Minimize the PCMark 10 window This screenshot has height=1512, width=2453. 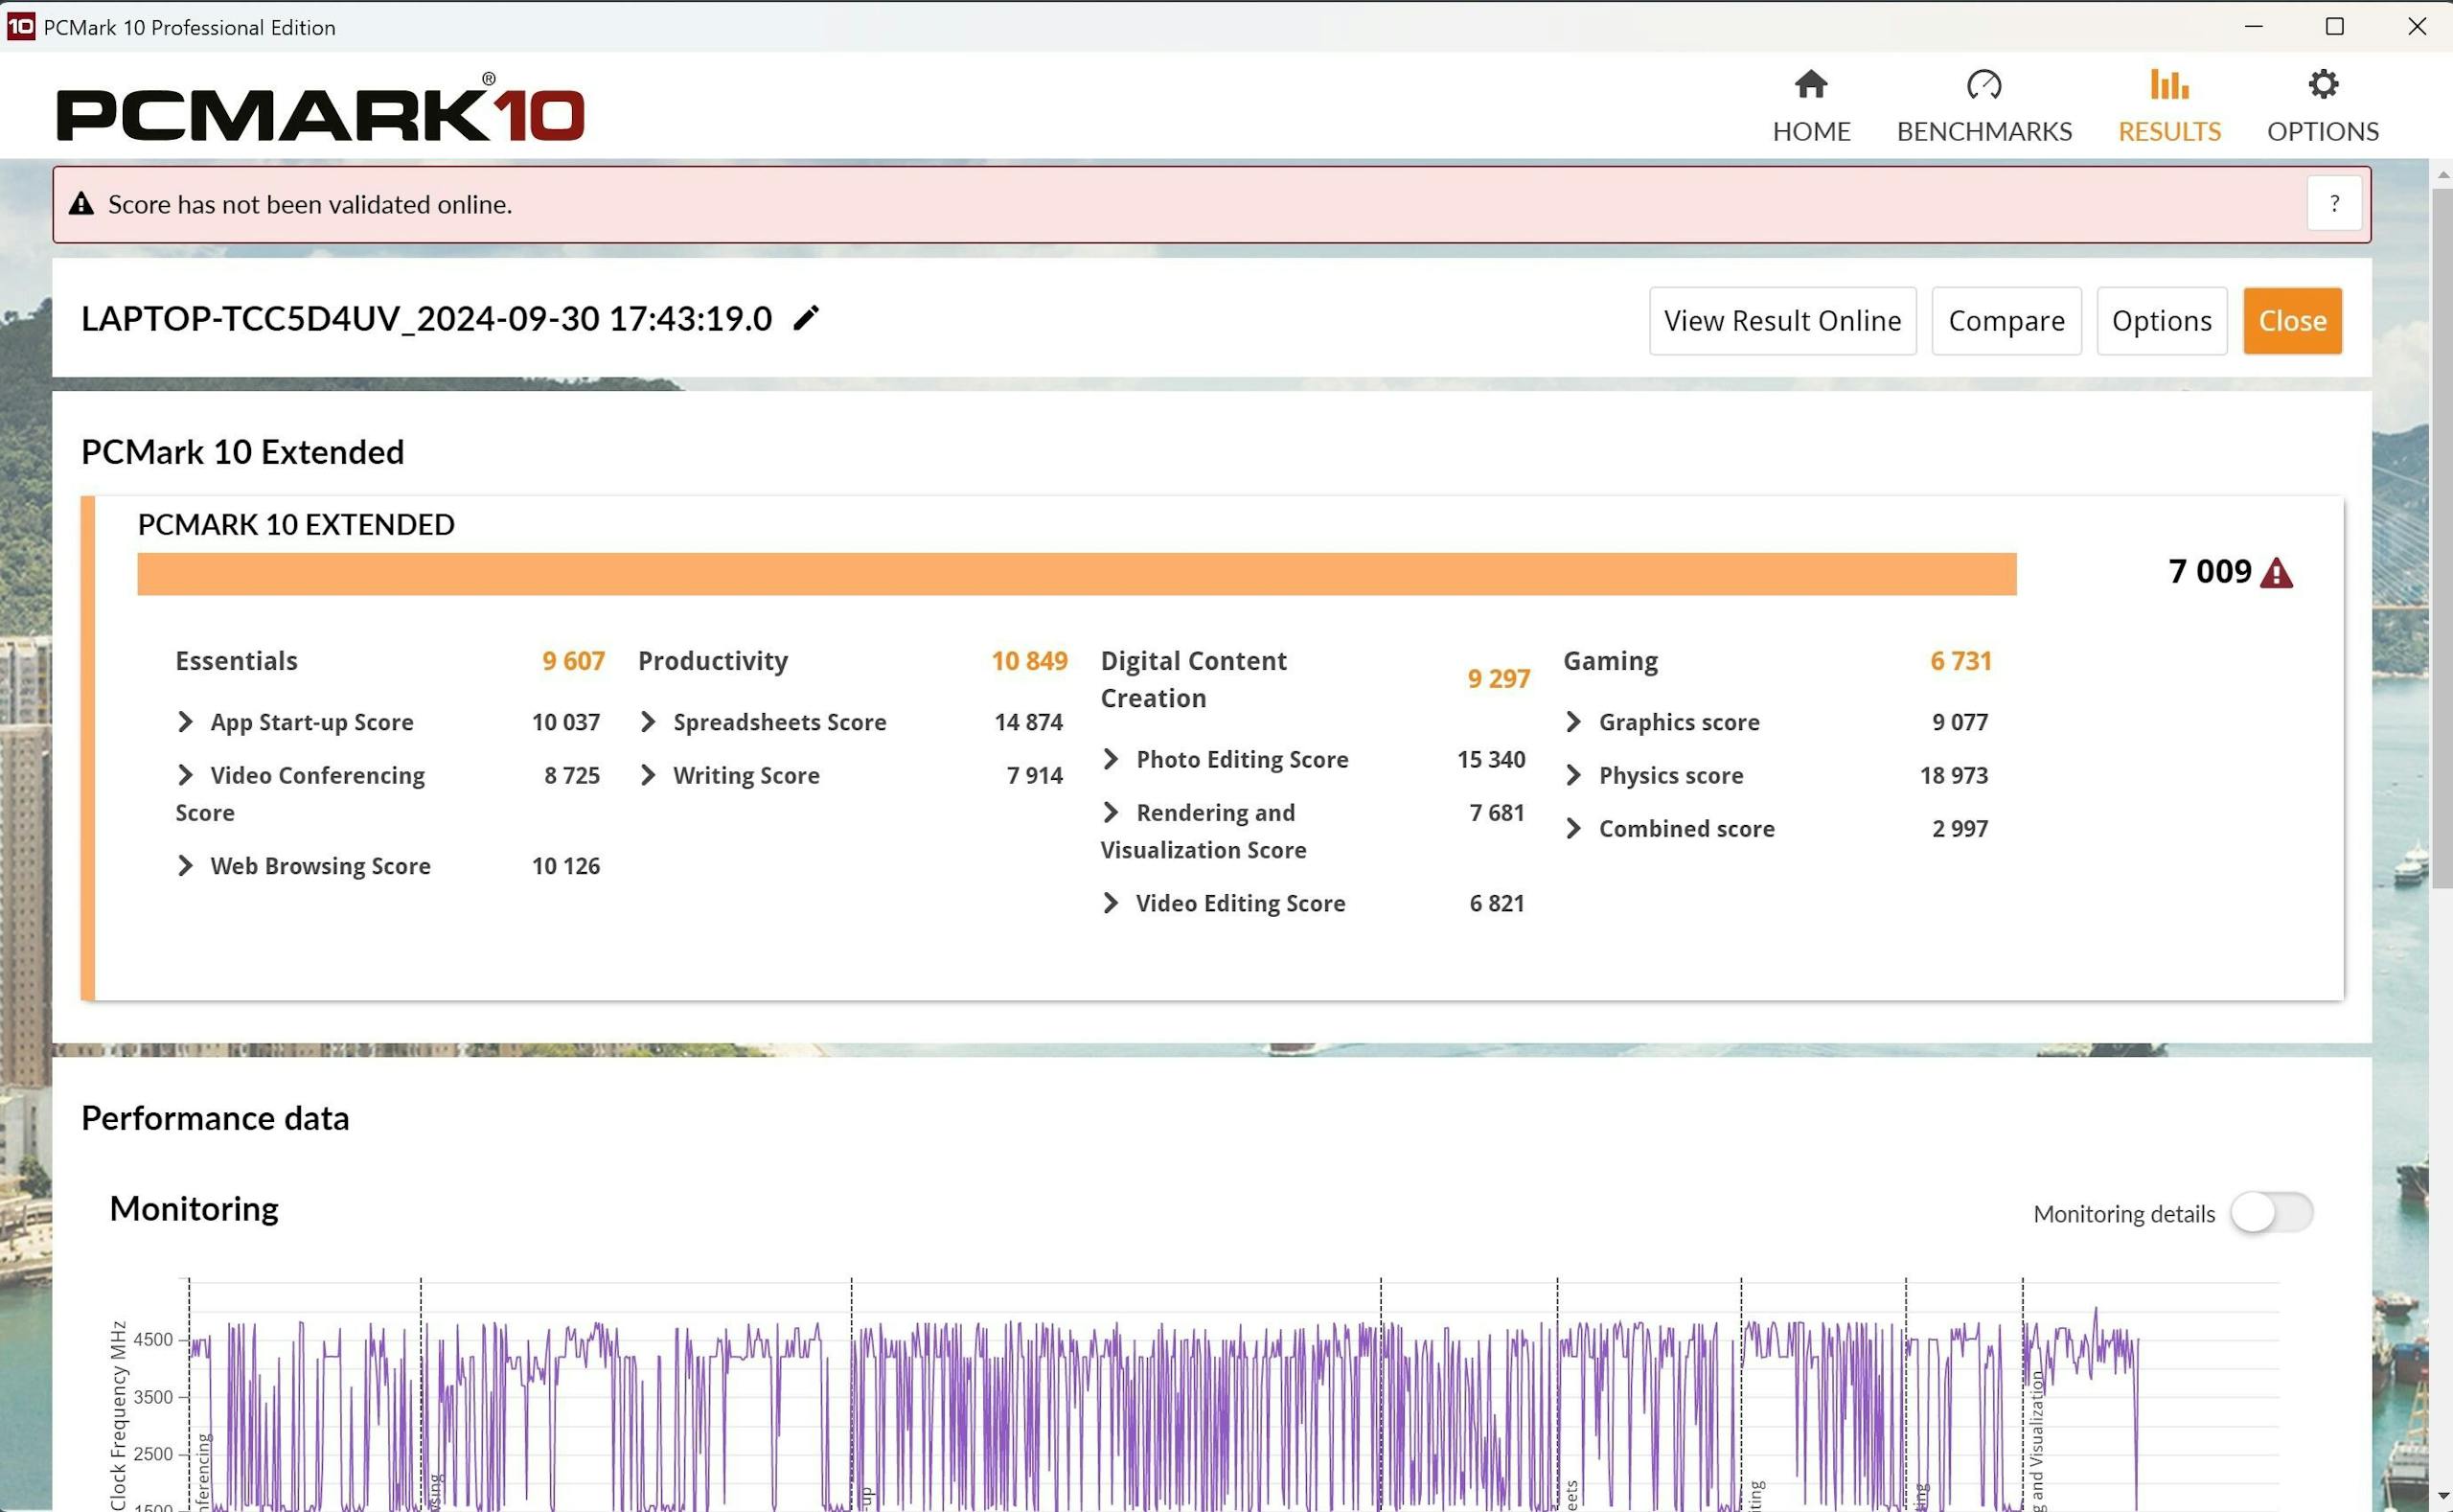click(x=2253, y=27)
